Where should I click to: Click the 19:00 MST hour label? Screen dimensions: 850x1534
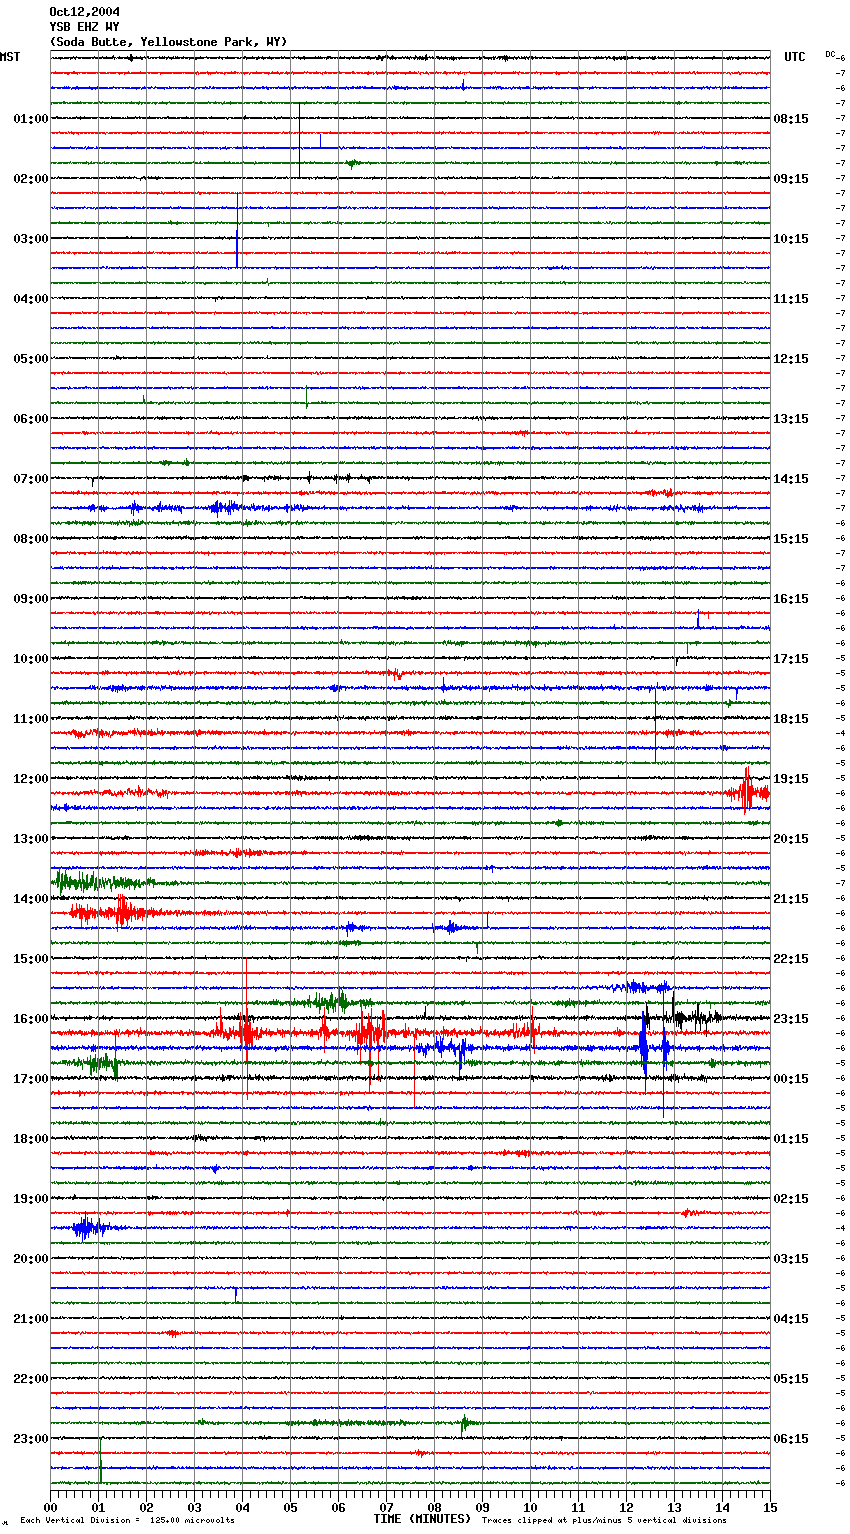[x=31, y=1199]
